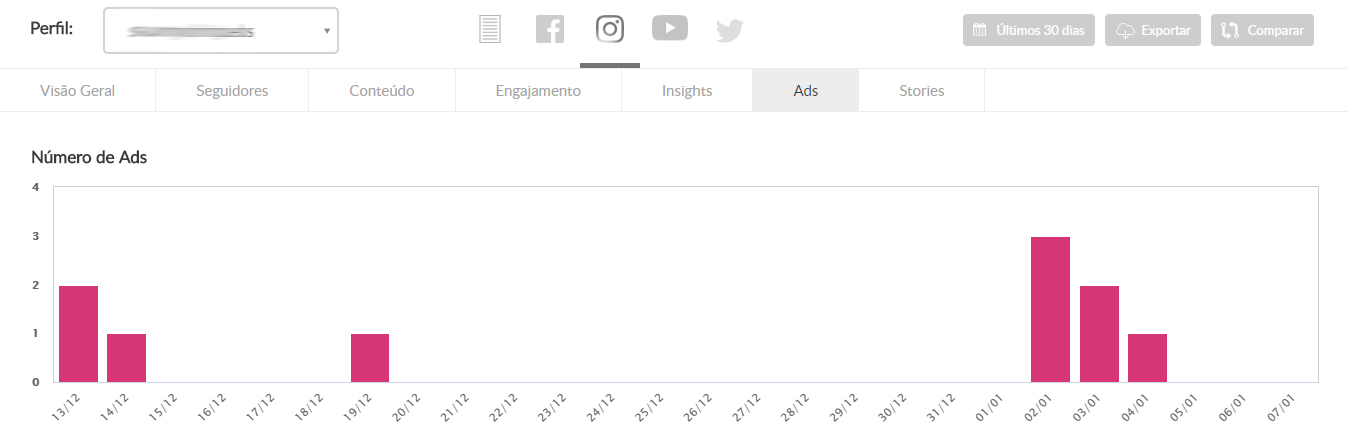Switch to the Twitter network icon
1348x447 pixels.
click(730, 31)
